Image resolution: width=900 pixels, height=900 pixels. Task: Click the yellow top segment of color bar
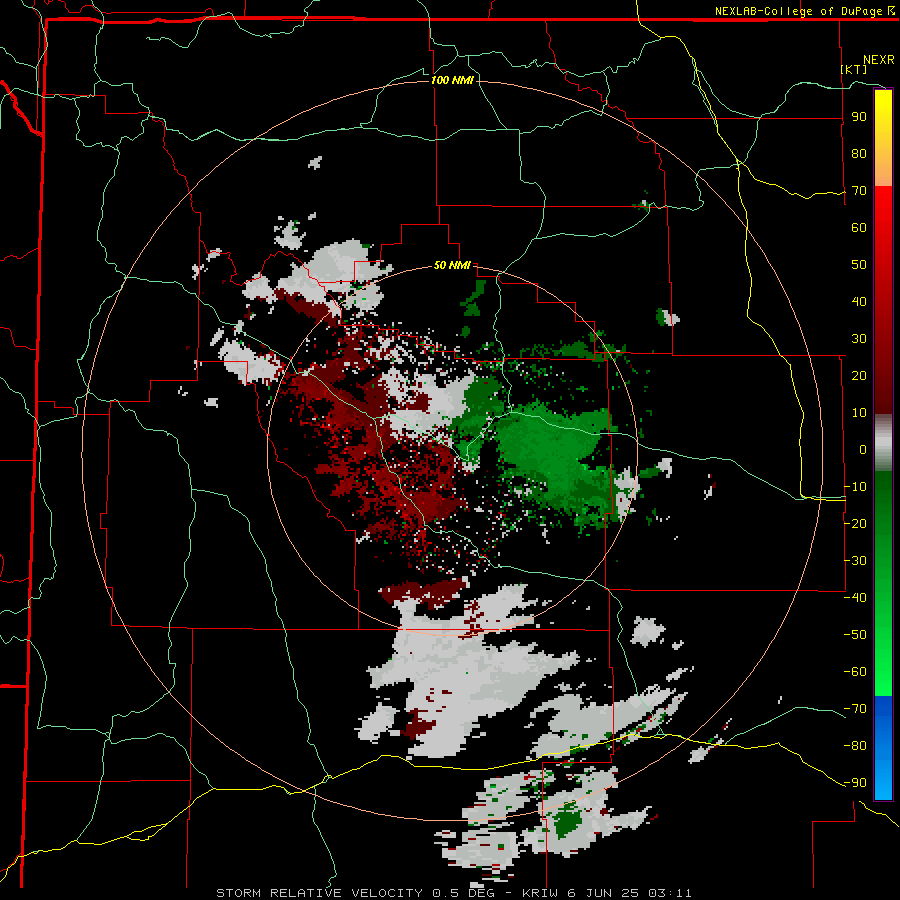[883, 138]
